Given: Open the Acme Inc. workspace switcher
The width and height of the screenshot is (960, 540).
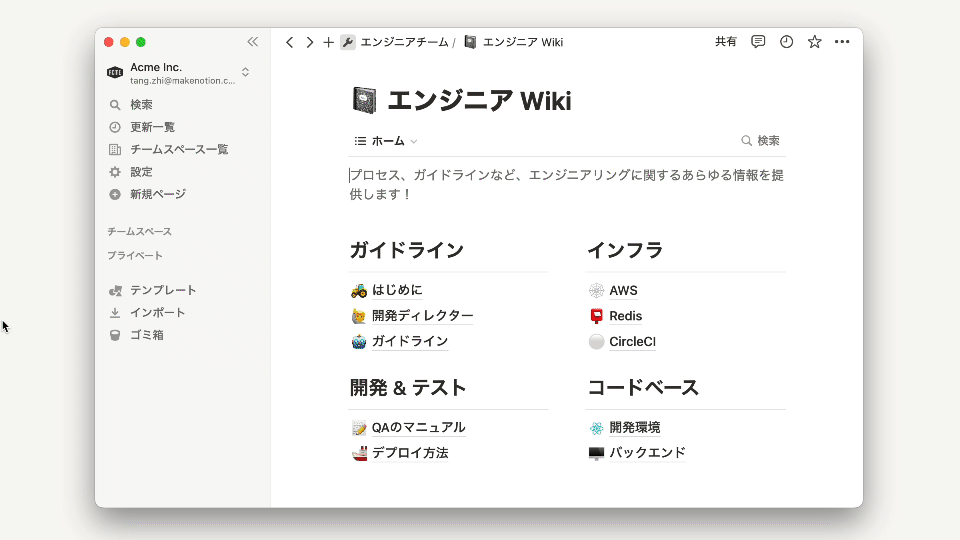Looking at the screenshot, I should 245,72.
